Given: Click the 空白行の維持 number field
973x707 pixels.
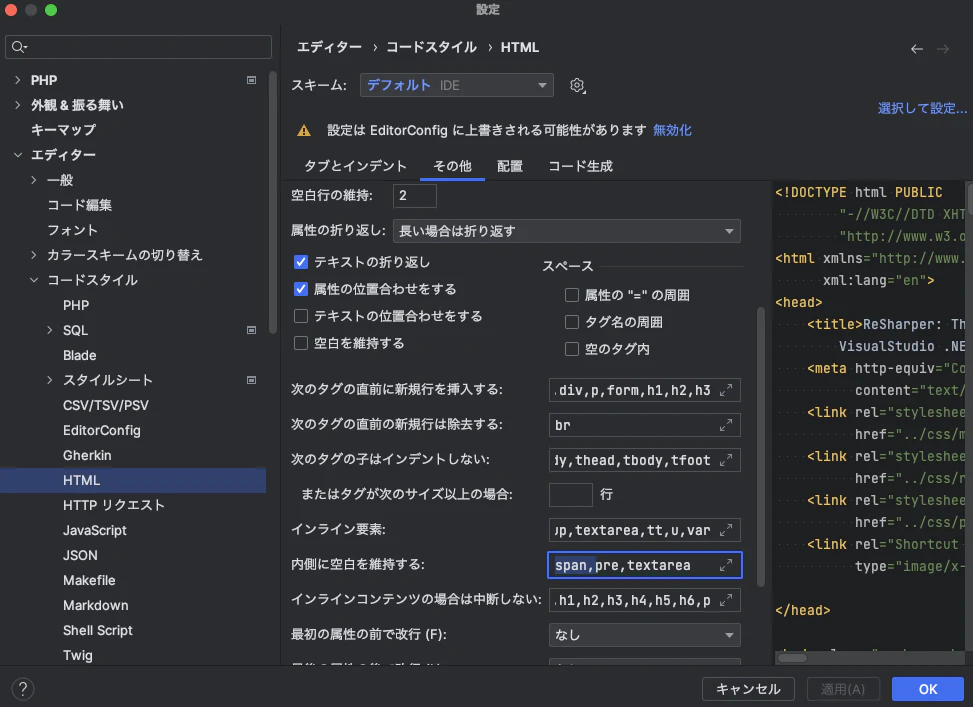Looking at the screenshot, I should [x=415, y=196].
